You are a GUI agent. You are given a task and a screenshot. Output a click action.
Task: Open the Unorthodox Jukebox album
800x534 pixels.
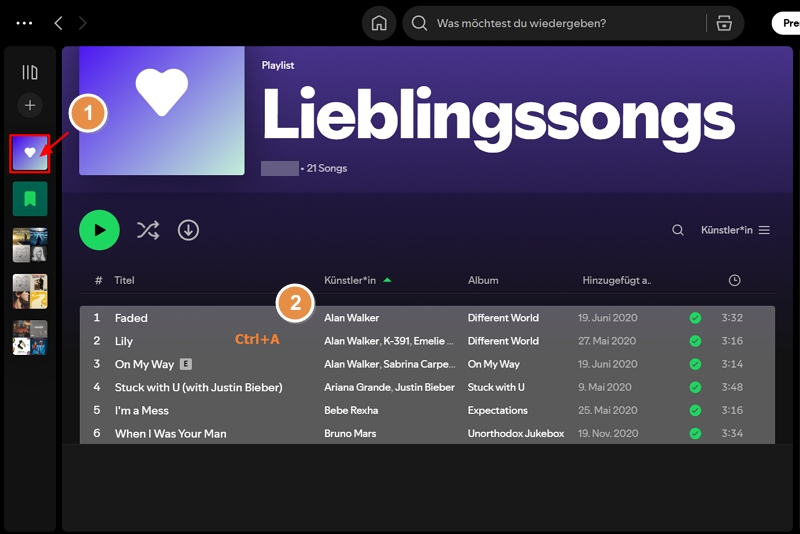click(516, 434)
